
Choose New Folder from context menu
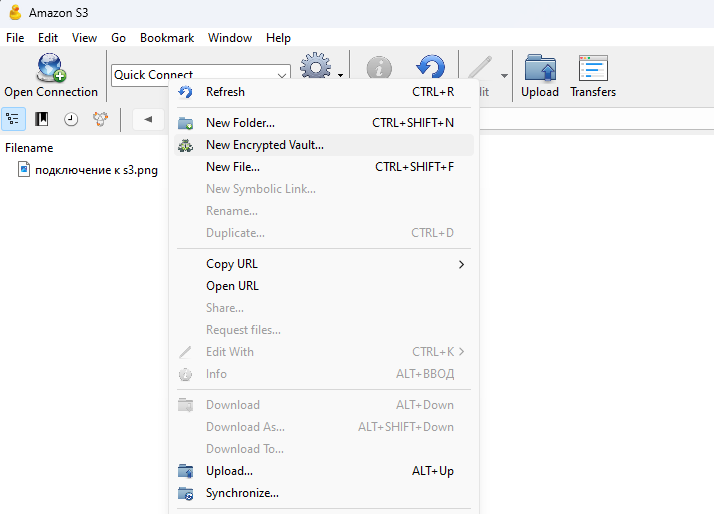pyautogui.click(x=240, y=123)
